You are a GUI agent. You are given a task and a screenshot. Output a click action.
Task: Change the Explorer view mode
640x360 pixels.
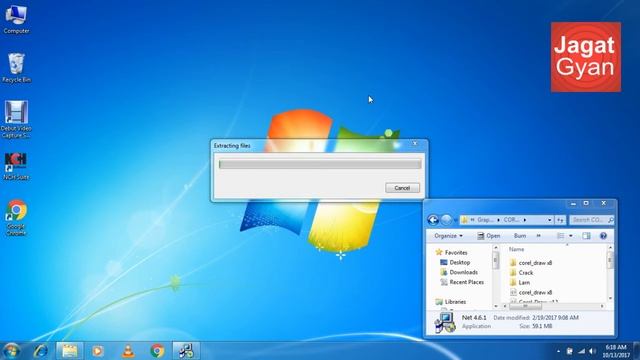click(x=560, y=236)
